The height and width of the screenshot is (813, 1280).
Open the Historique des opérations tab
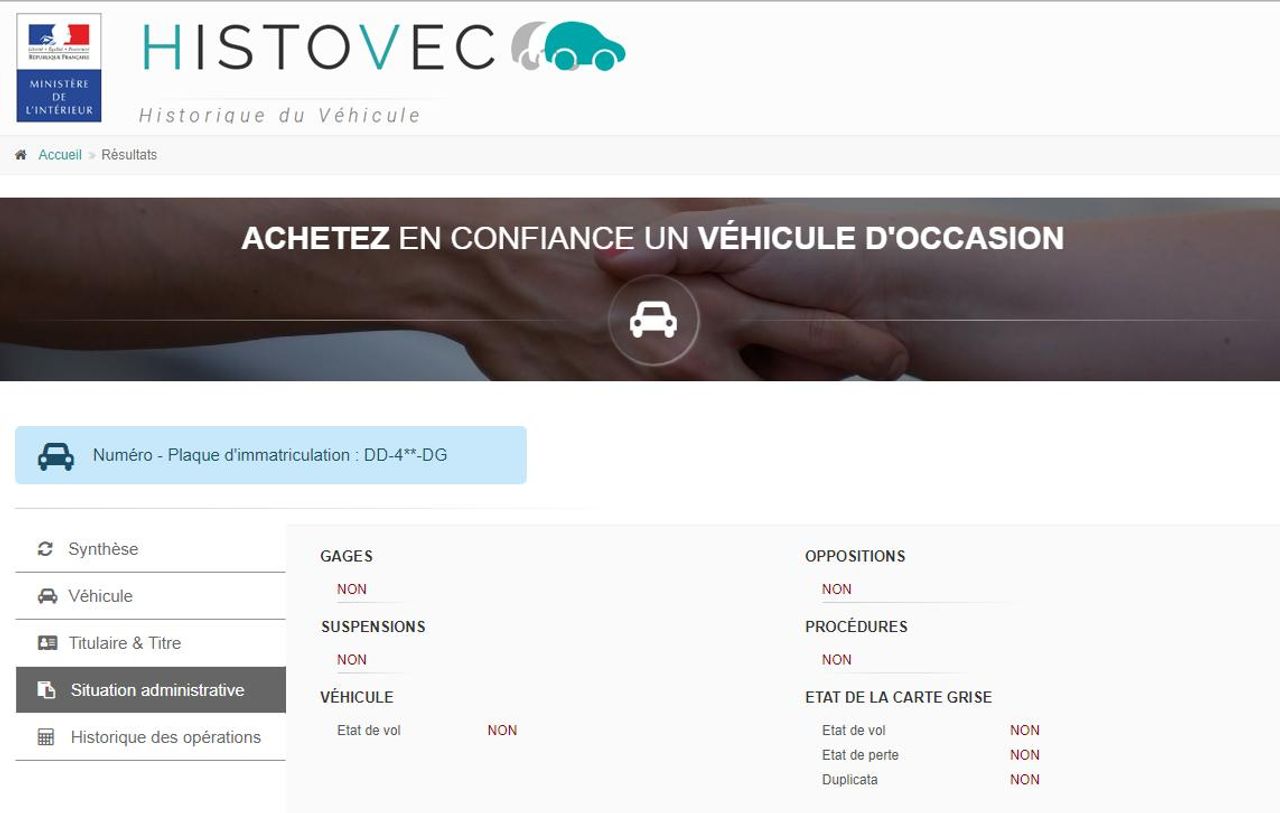pos(165,737)
